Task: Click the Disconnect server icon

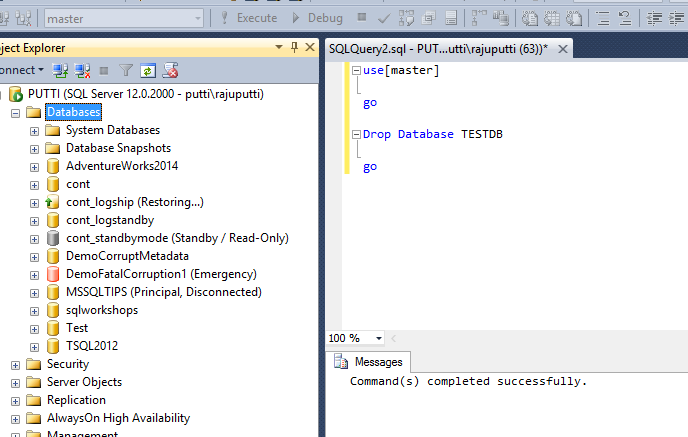Action: tap(82, 70)
